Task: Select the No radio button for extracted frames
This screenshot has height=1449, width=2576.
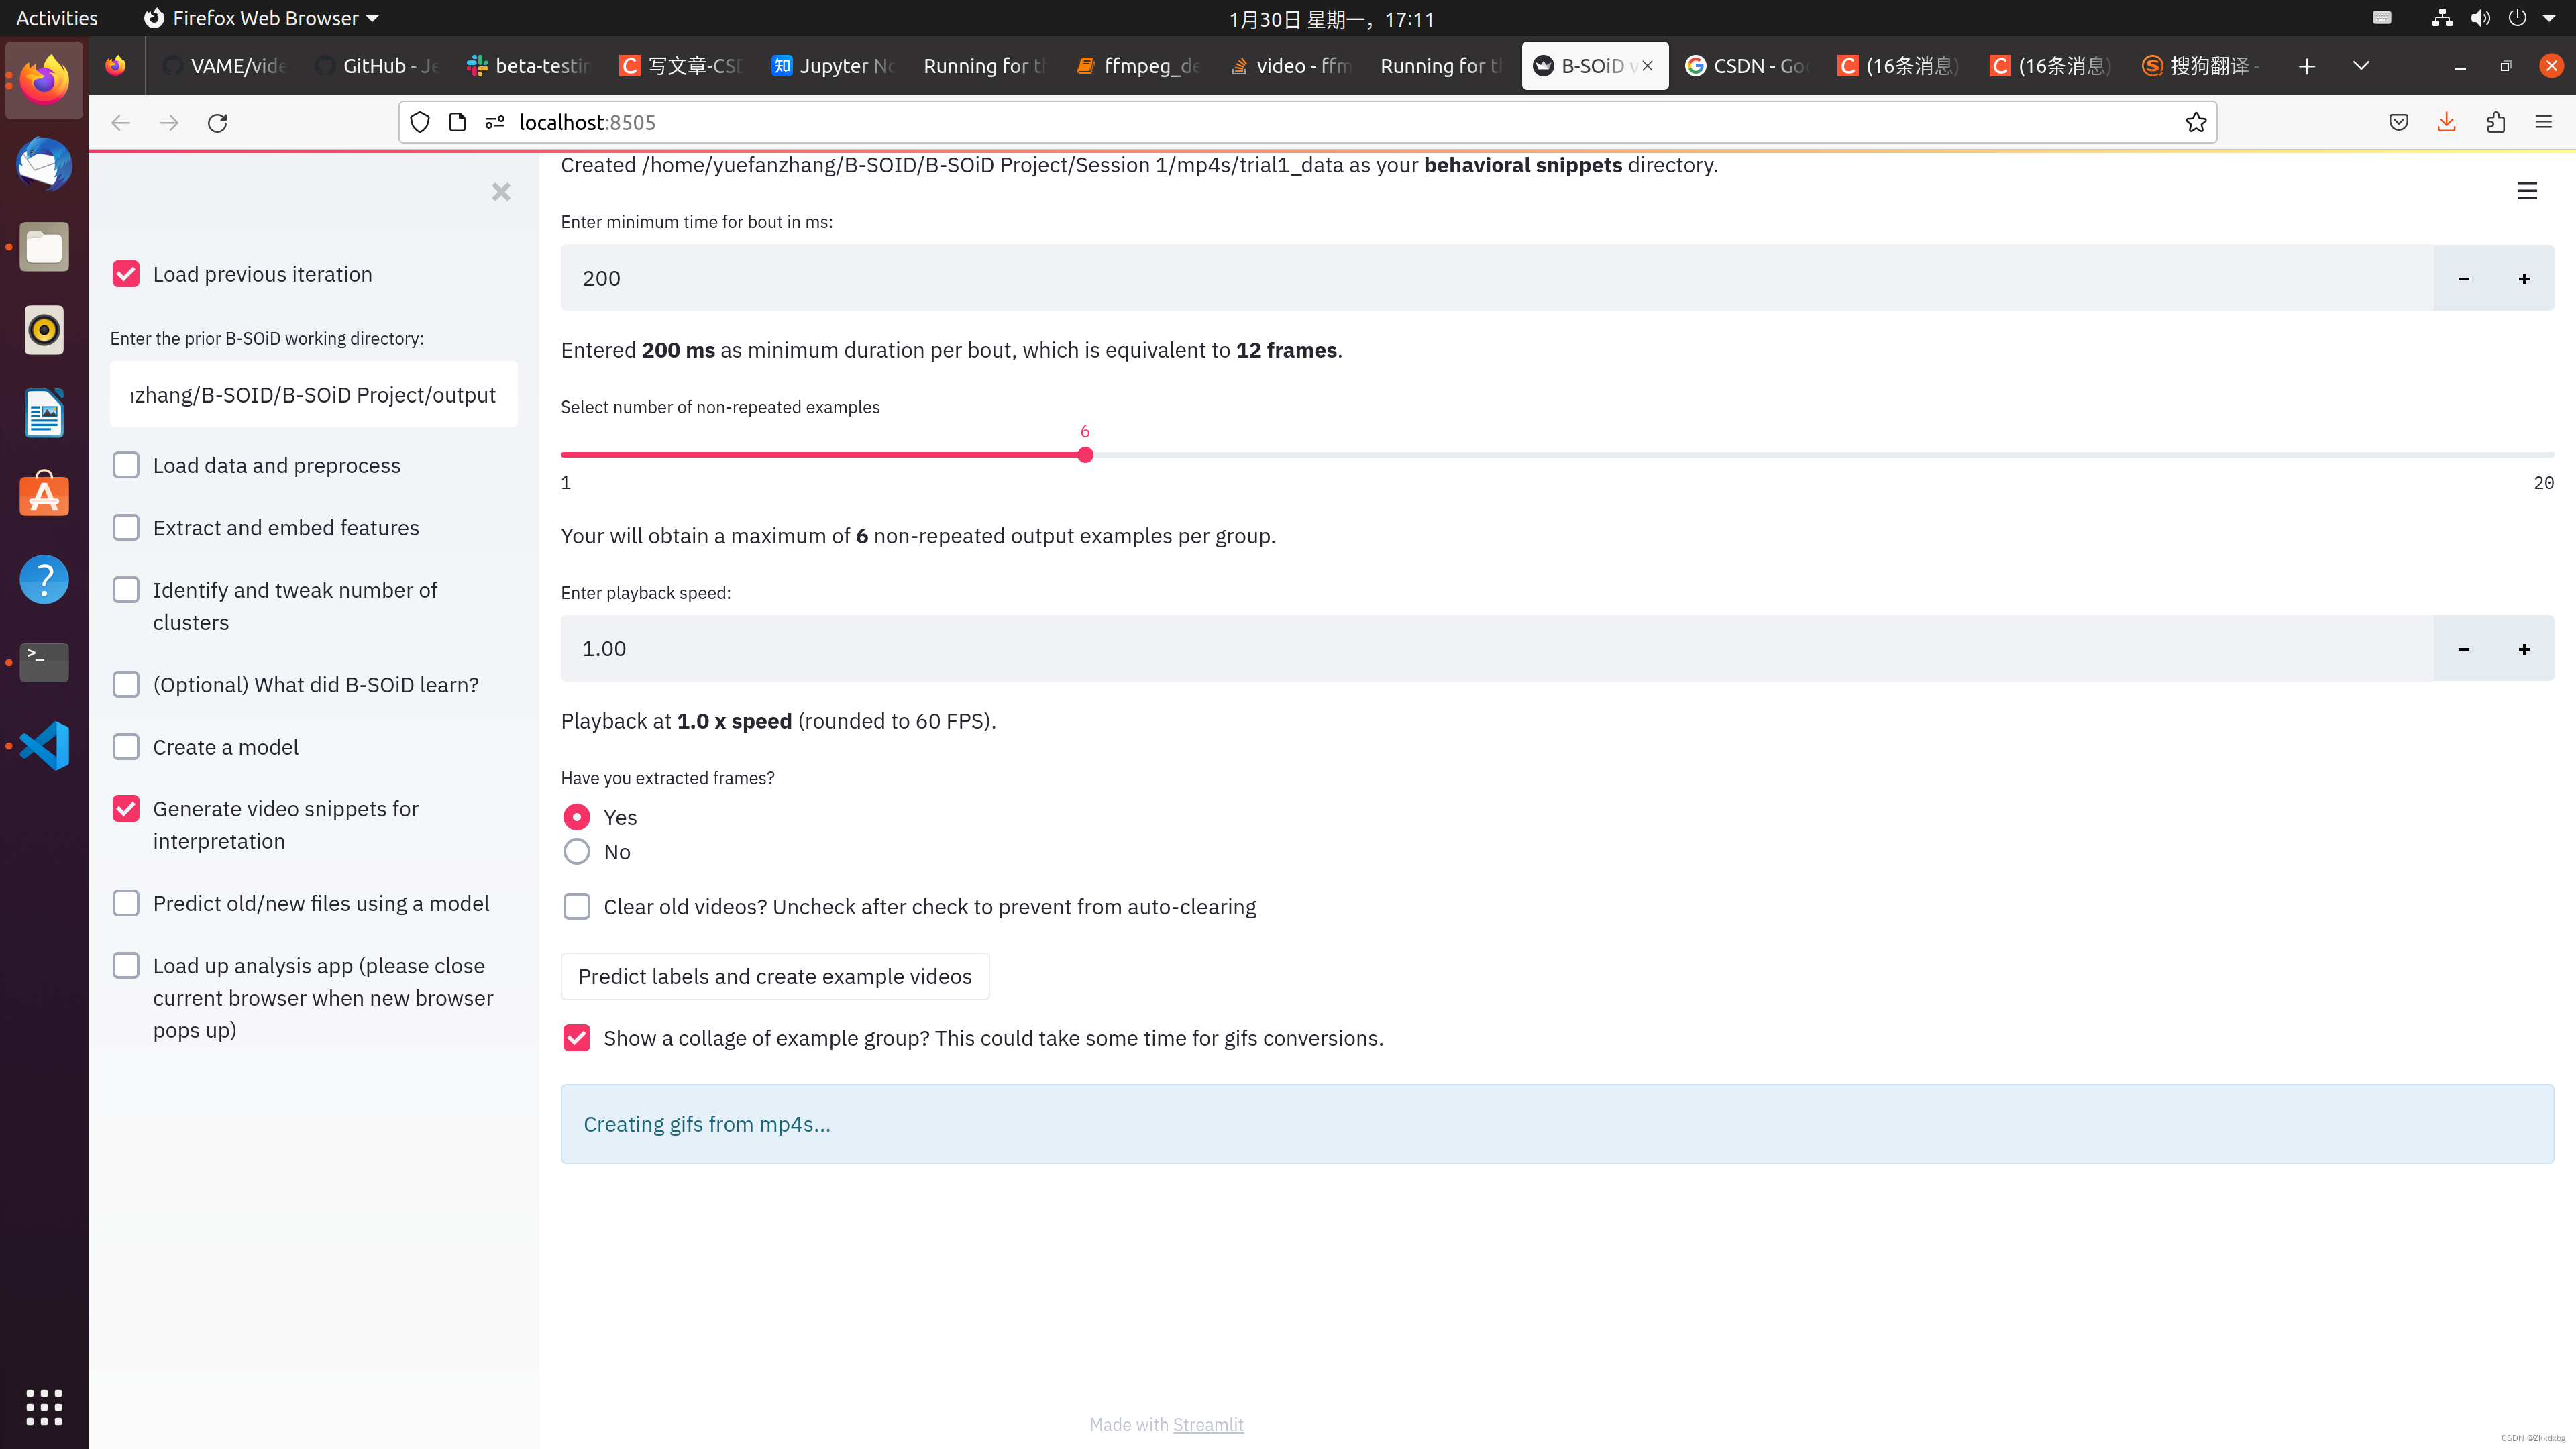Action: click(x=577, y=851)
